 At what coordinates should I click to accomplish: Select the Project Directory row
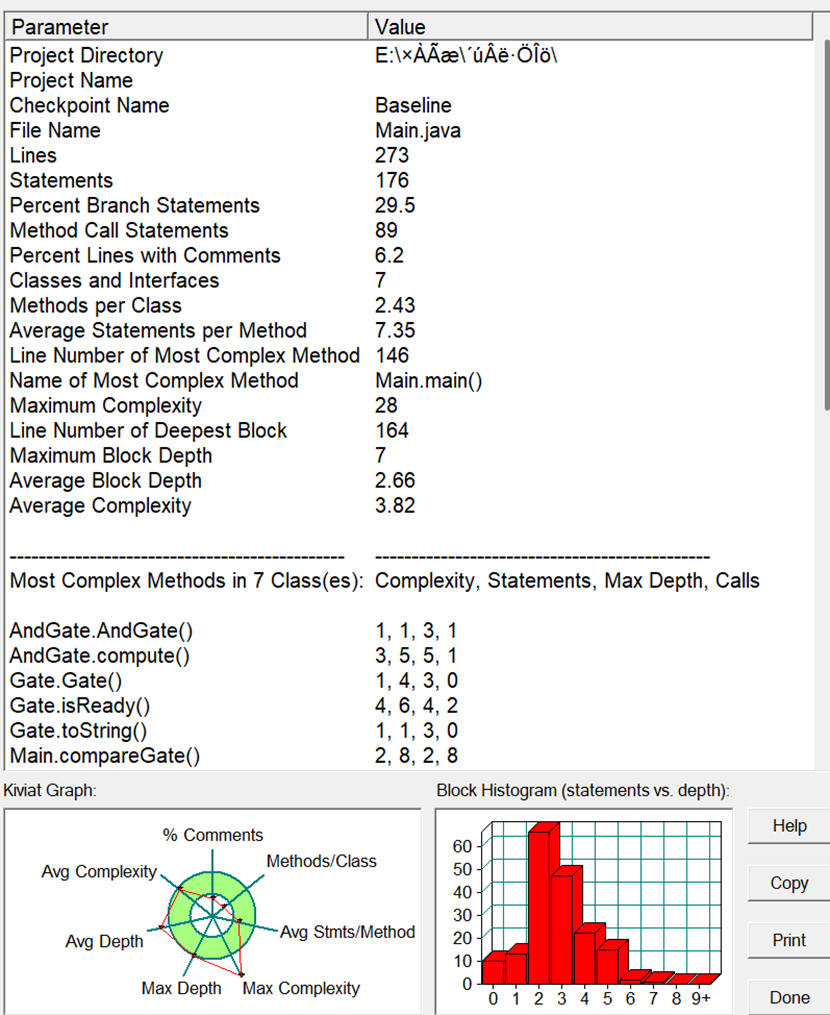pos(408,56)
